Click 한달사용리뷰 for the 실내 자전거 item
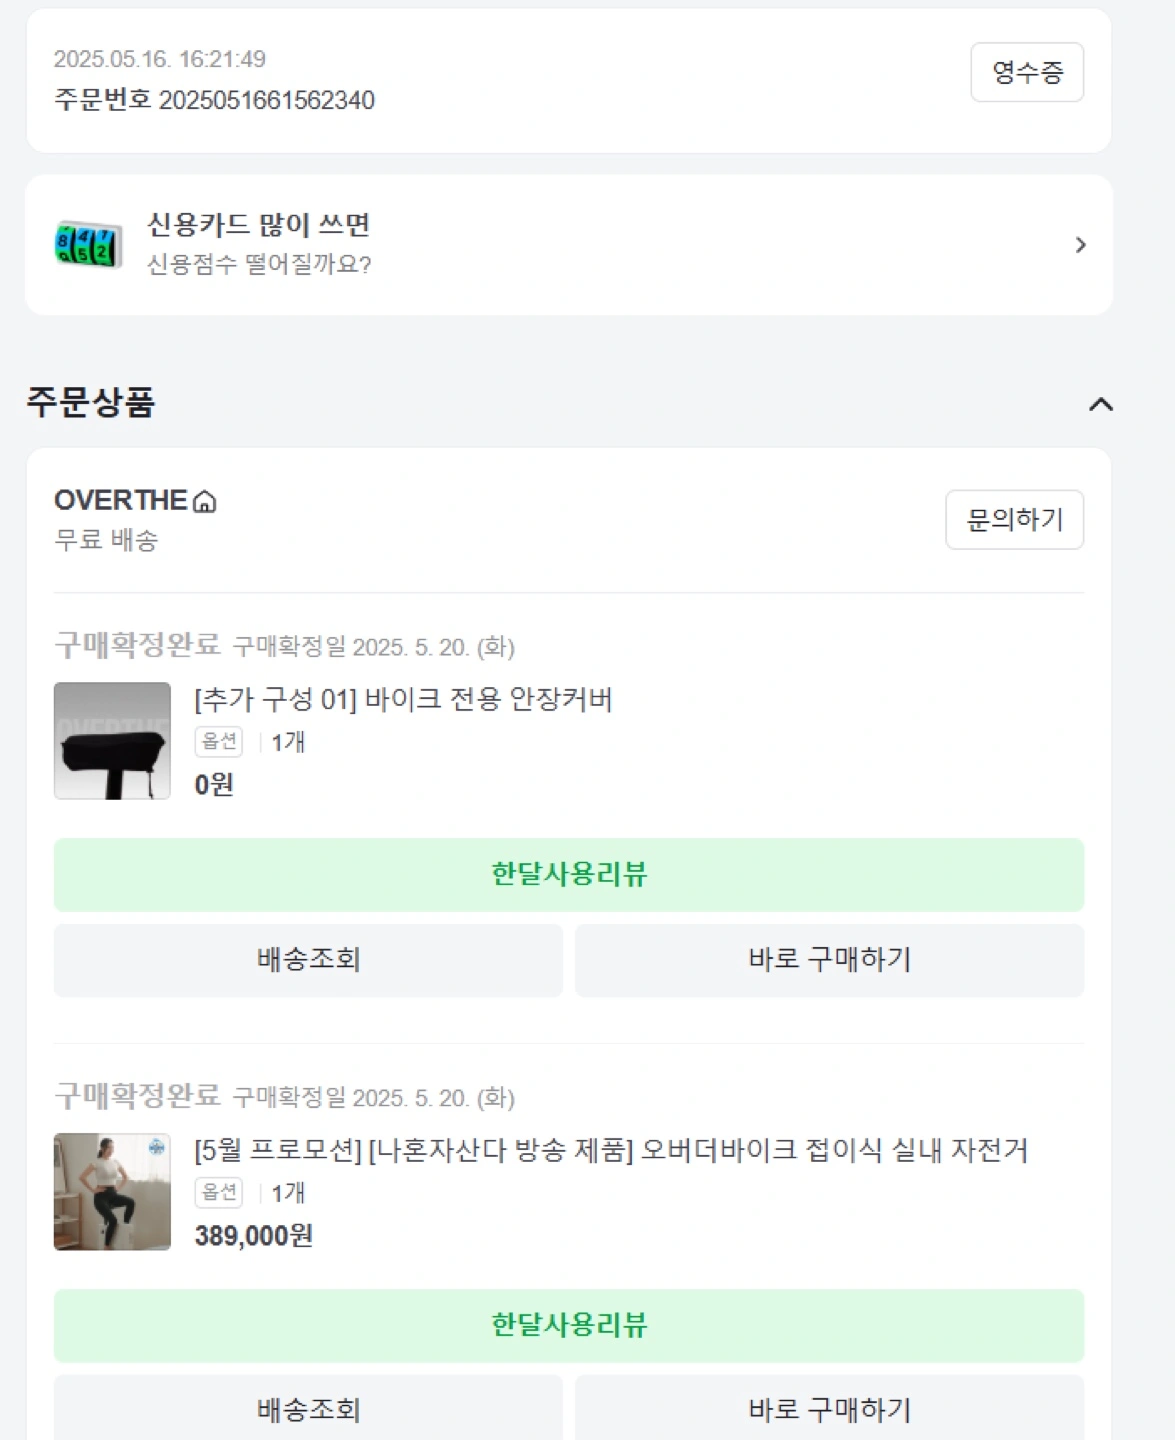Viewport: 1175px width, 1440px height. click(x=569, y=1326)
